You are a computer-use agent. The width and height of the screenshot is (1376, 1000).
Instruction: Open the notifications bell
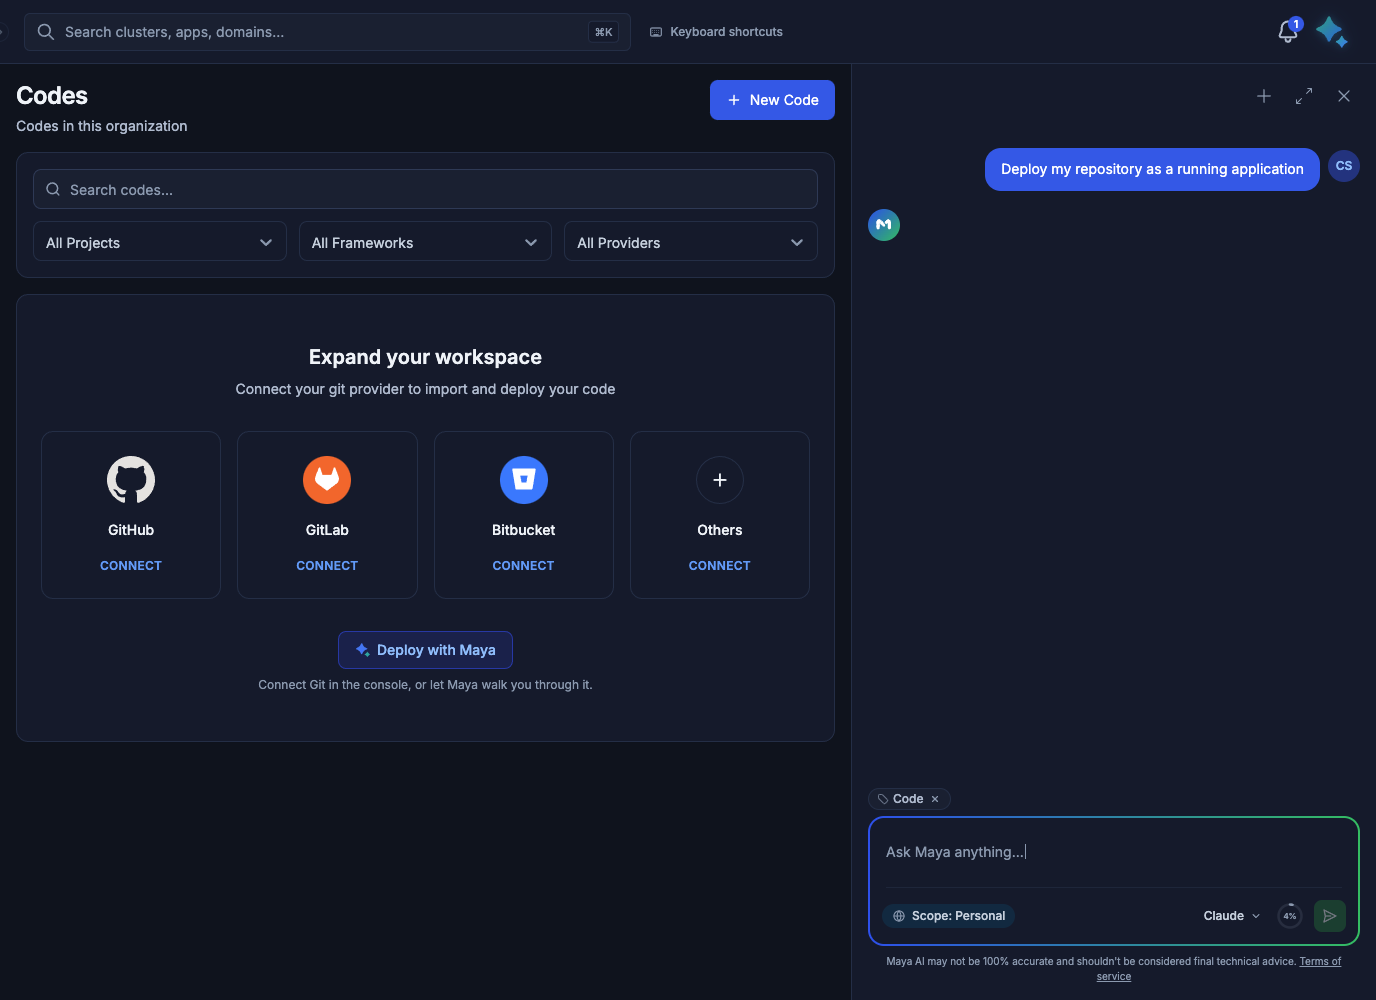tap(1288, 32)
